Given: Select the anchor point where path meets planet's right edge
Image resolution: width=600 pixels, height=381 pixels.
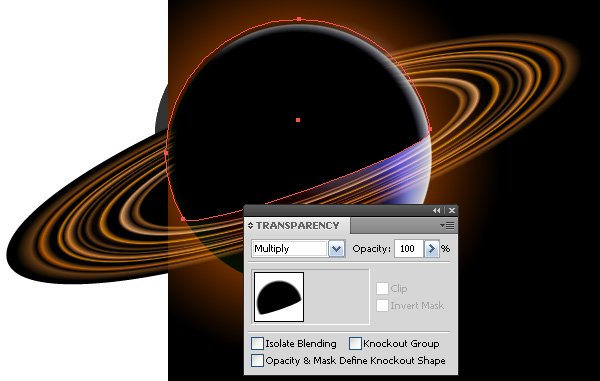Looking at the screenshot, I should (x=430, y=129).
